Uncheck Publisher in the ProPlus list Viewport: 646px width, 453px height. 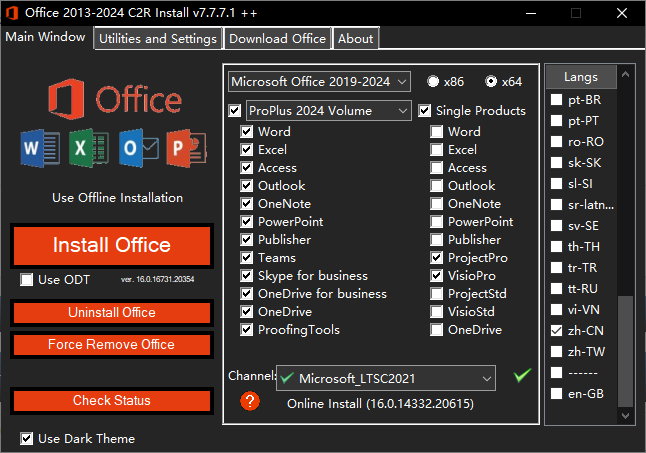(x=247, y=240)
